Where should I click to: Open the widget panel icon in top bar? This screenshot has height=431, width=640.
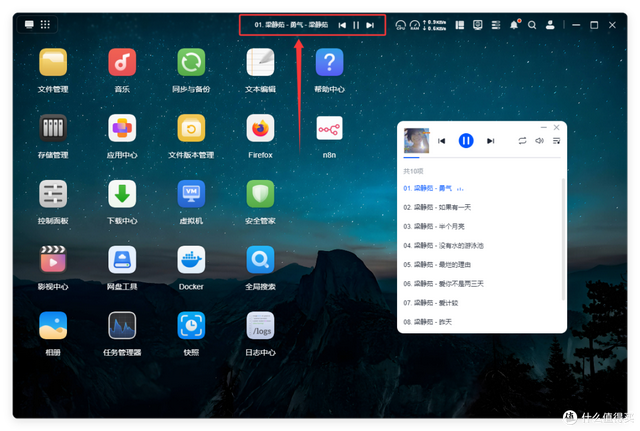tap(460, 25)
